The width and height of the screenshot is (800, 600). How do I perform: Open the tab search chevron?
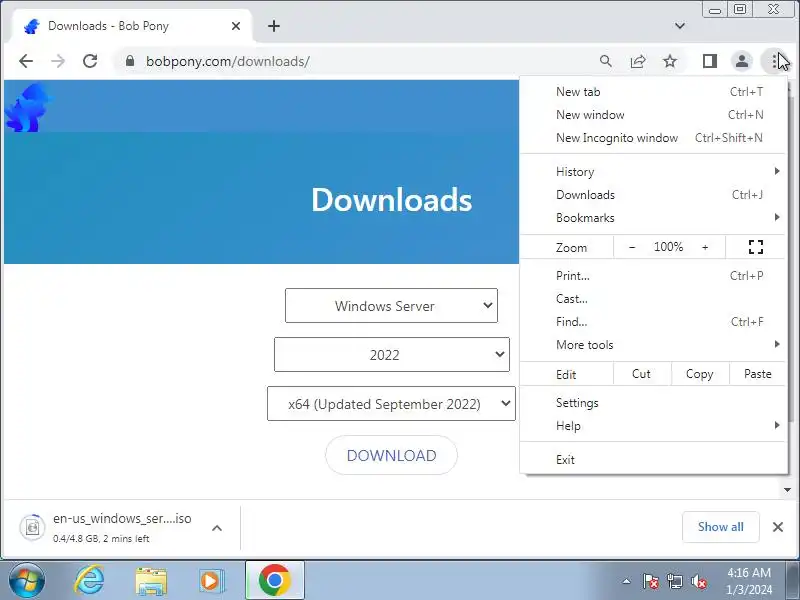coord(680,26)
